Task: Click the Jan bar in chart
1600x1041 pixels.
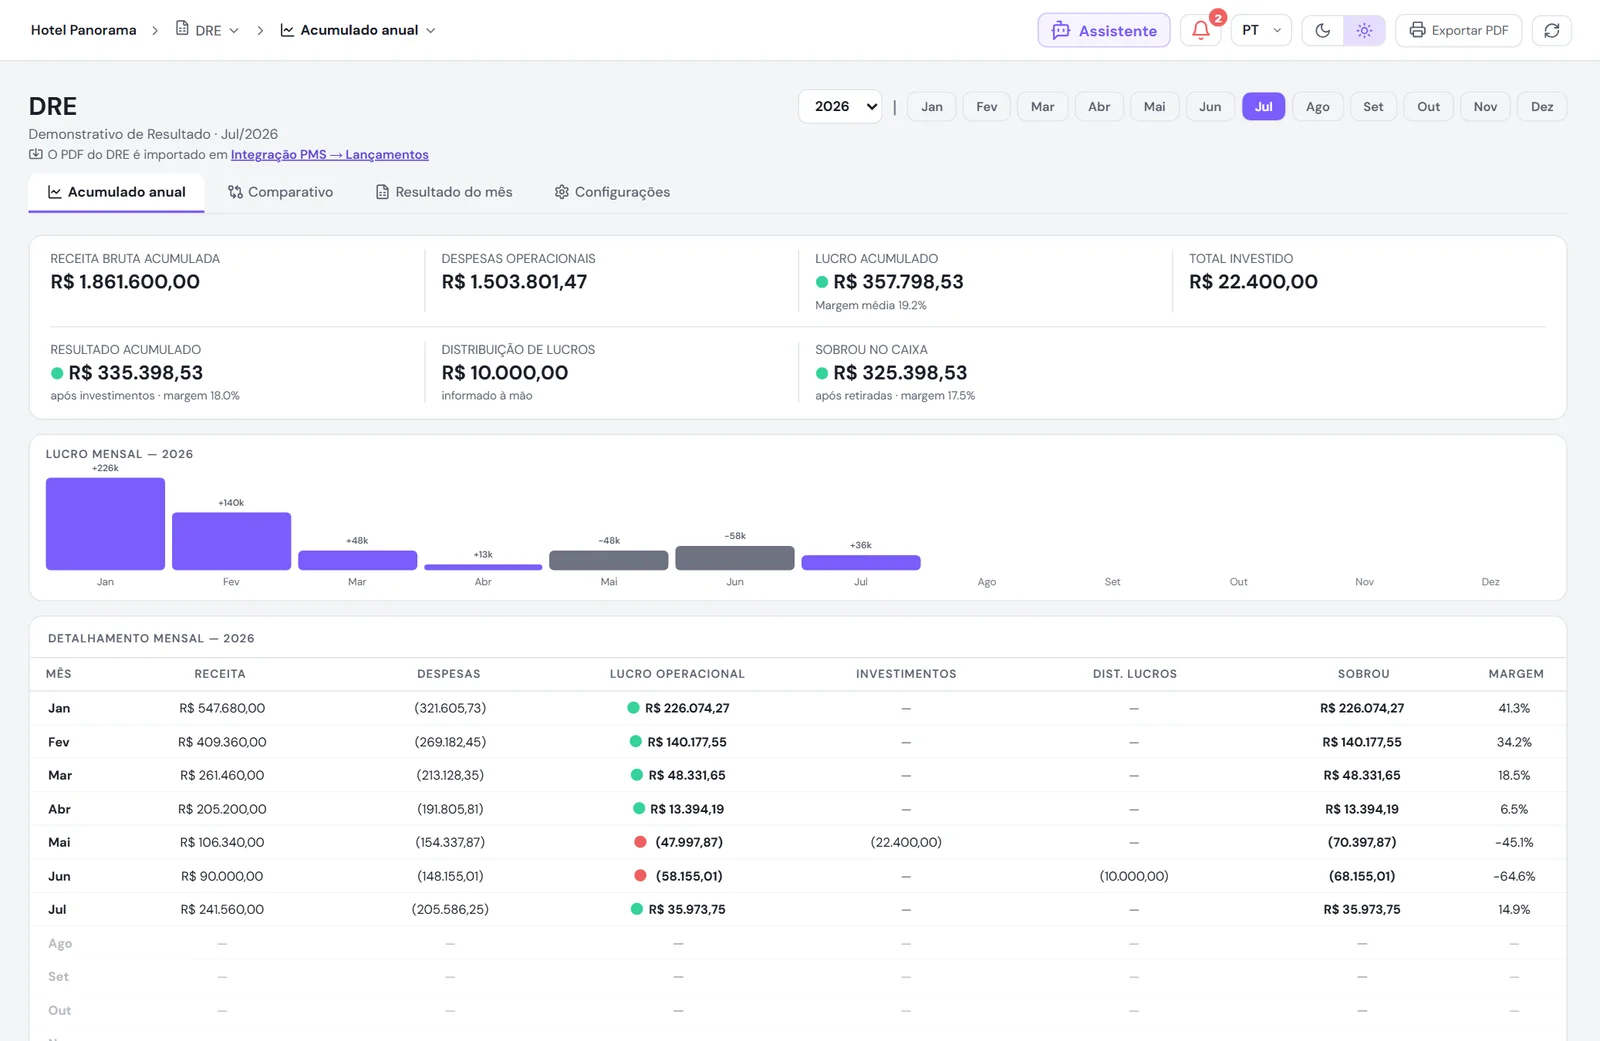Action: click(105, 524)
